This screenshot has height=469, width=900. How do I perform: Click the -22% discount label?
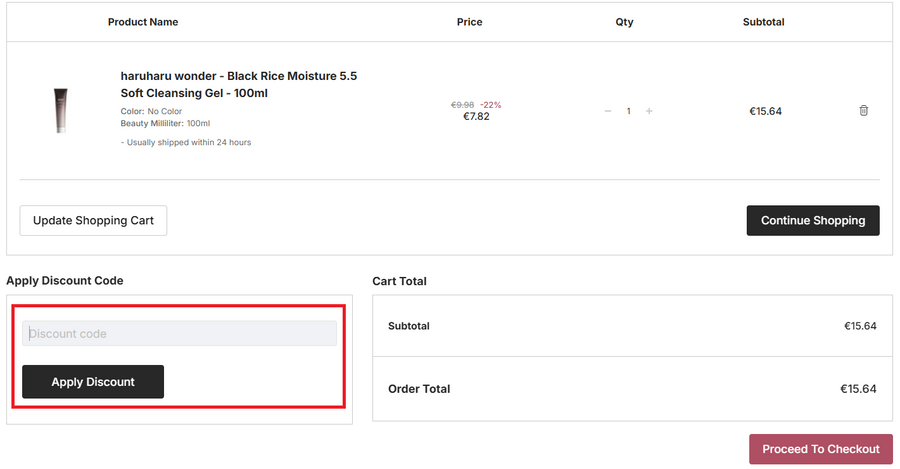tap(490, 104)
